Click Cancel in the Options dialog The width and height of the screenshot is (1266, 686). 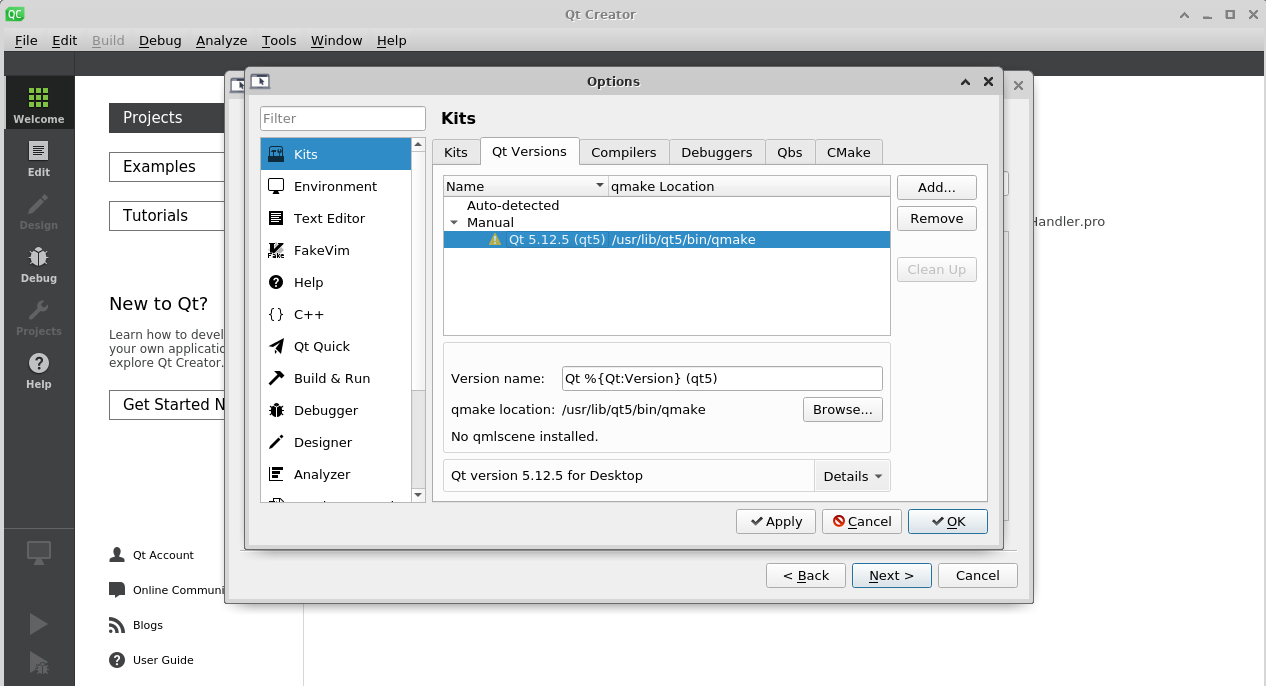(x=862, y=522)
